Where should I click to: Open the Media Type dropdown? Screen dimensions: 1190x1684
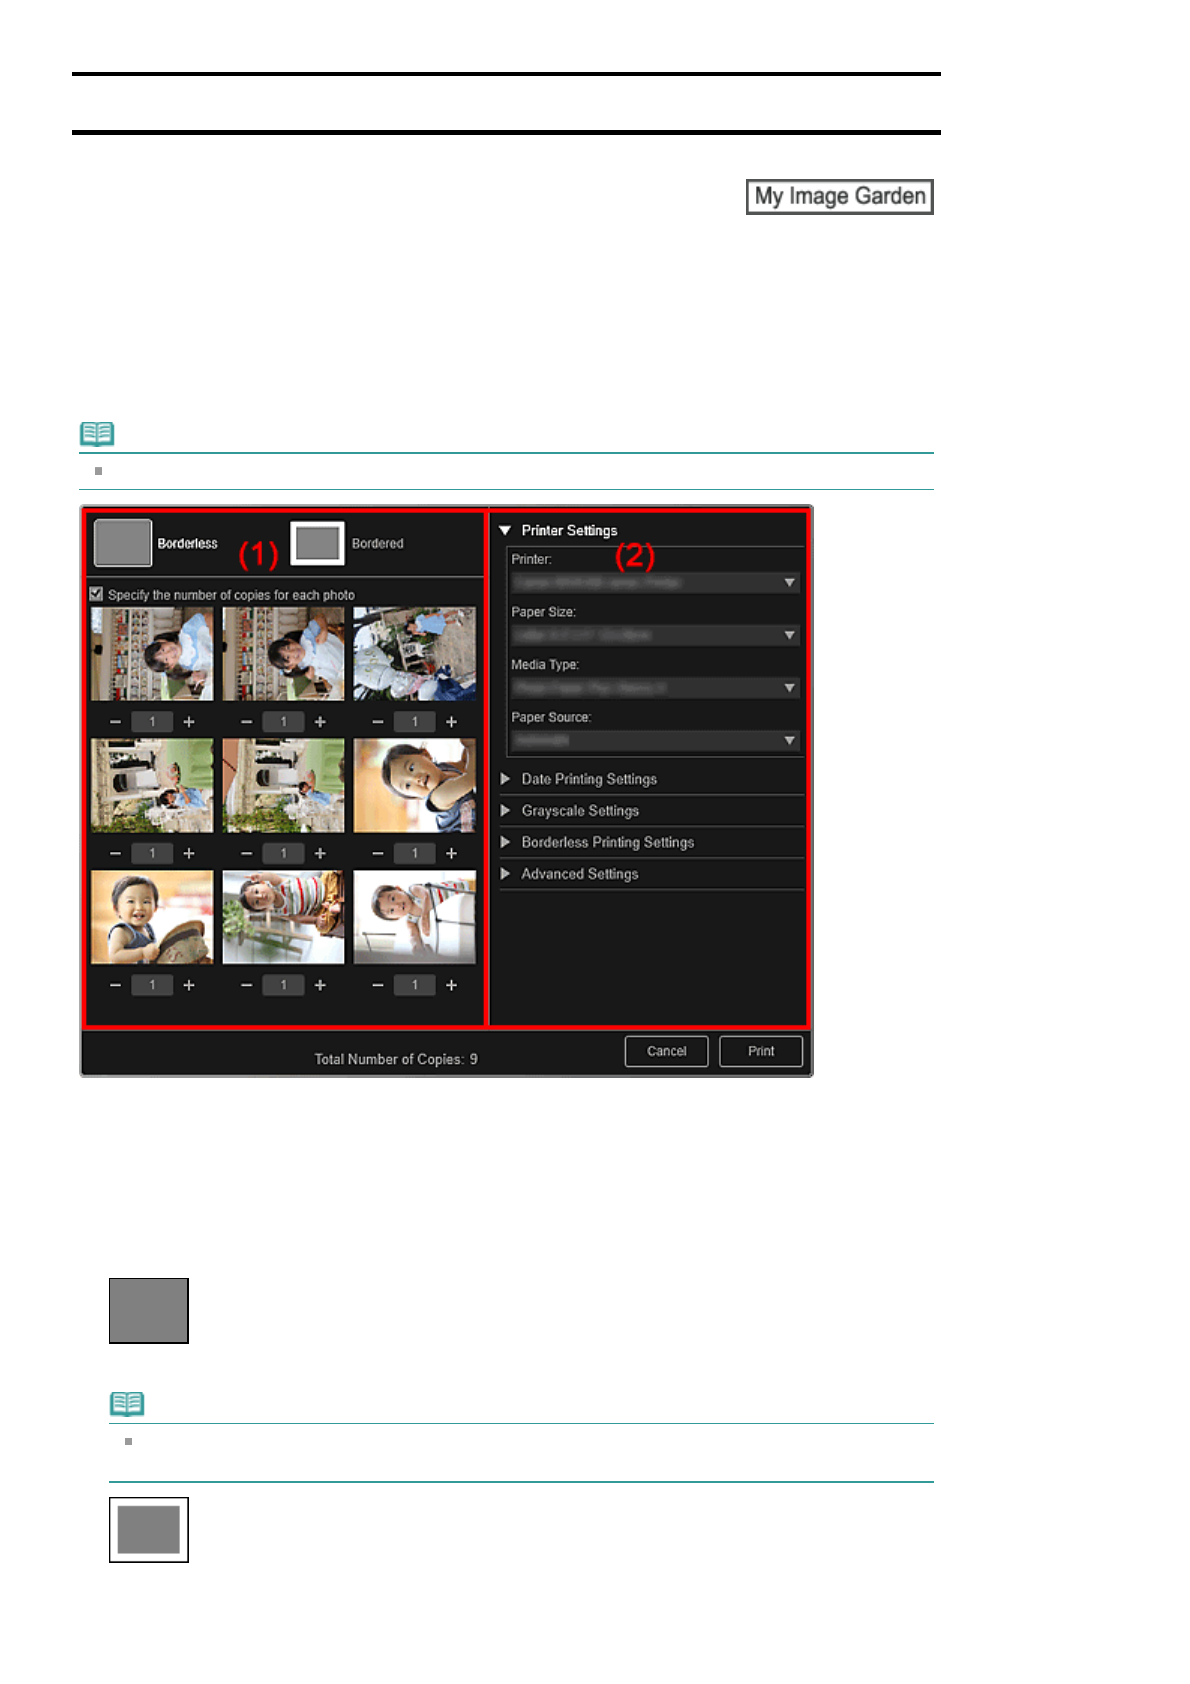(655, 688)
